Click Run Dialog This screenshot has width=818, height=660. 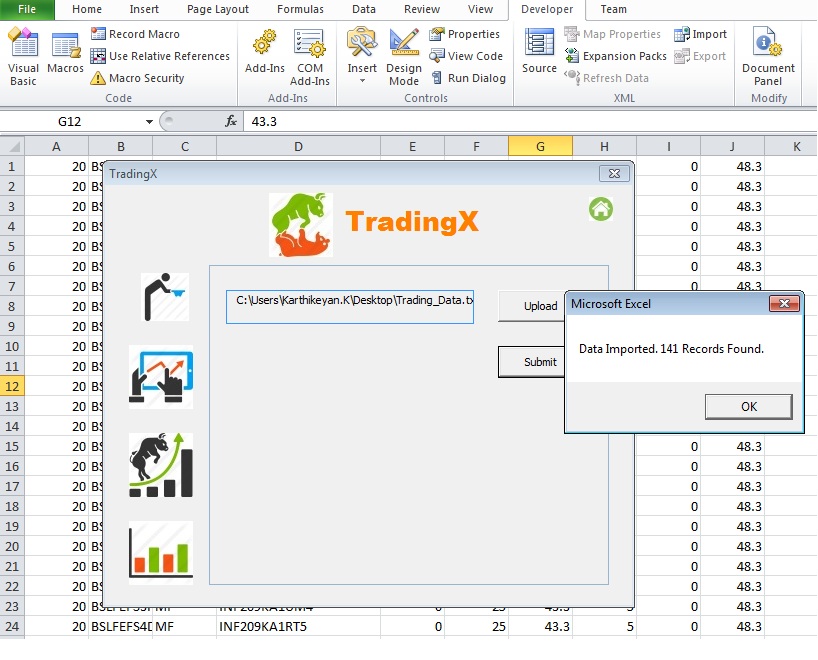click(468, 78)
